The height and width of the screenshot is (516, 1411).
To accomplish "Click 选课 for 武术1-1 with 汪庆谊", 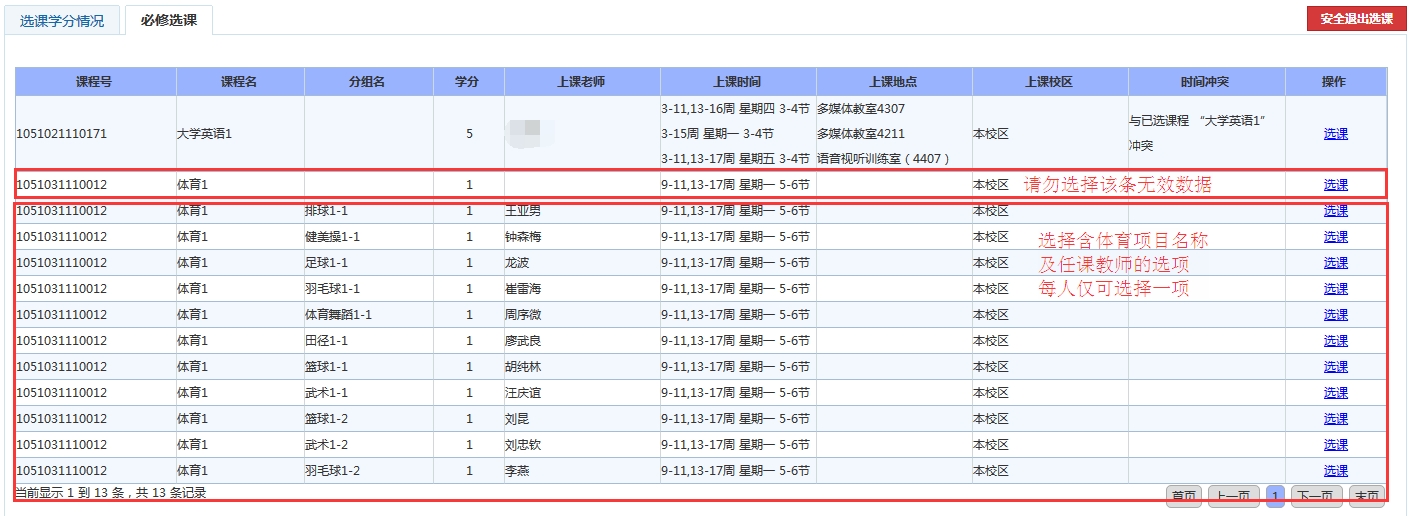I will coord(1335,393).
